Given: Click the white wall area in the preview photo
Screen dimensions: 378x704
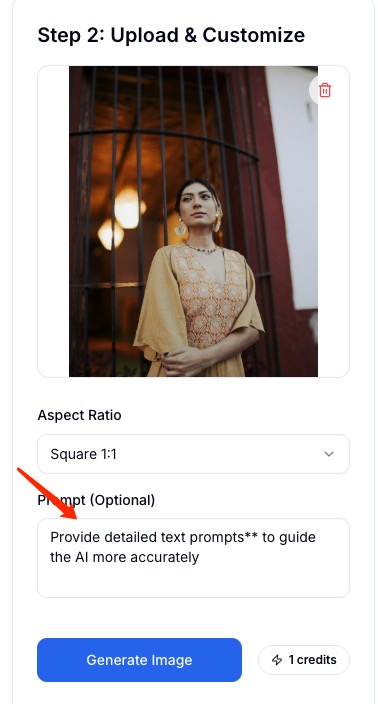Looking at the screenshot, I should 292,180.
